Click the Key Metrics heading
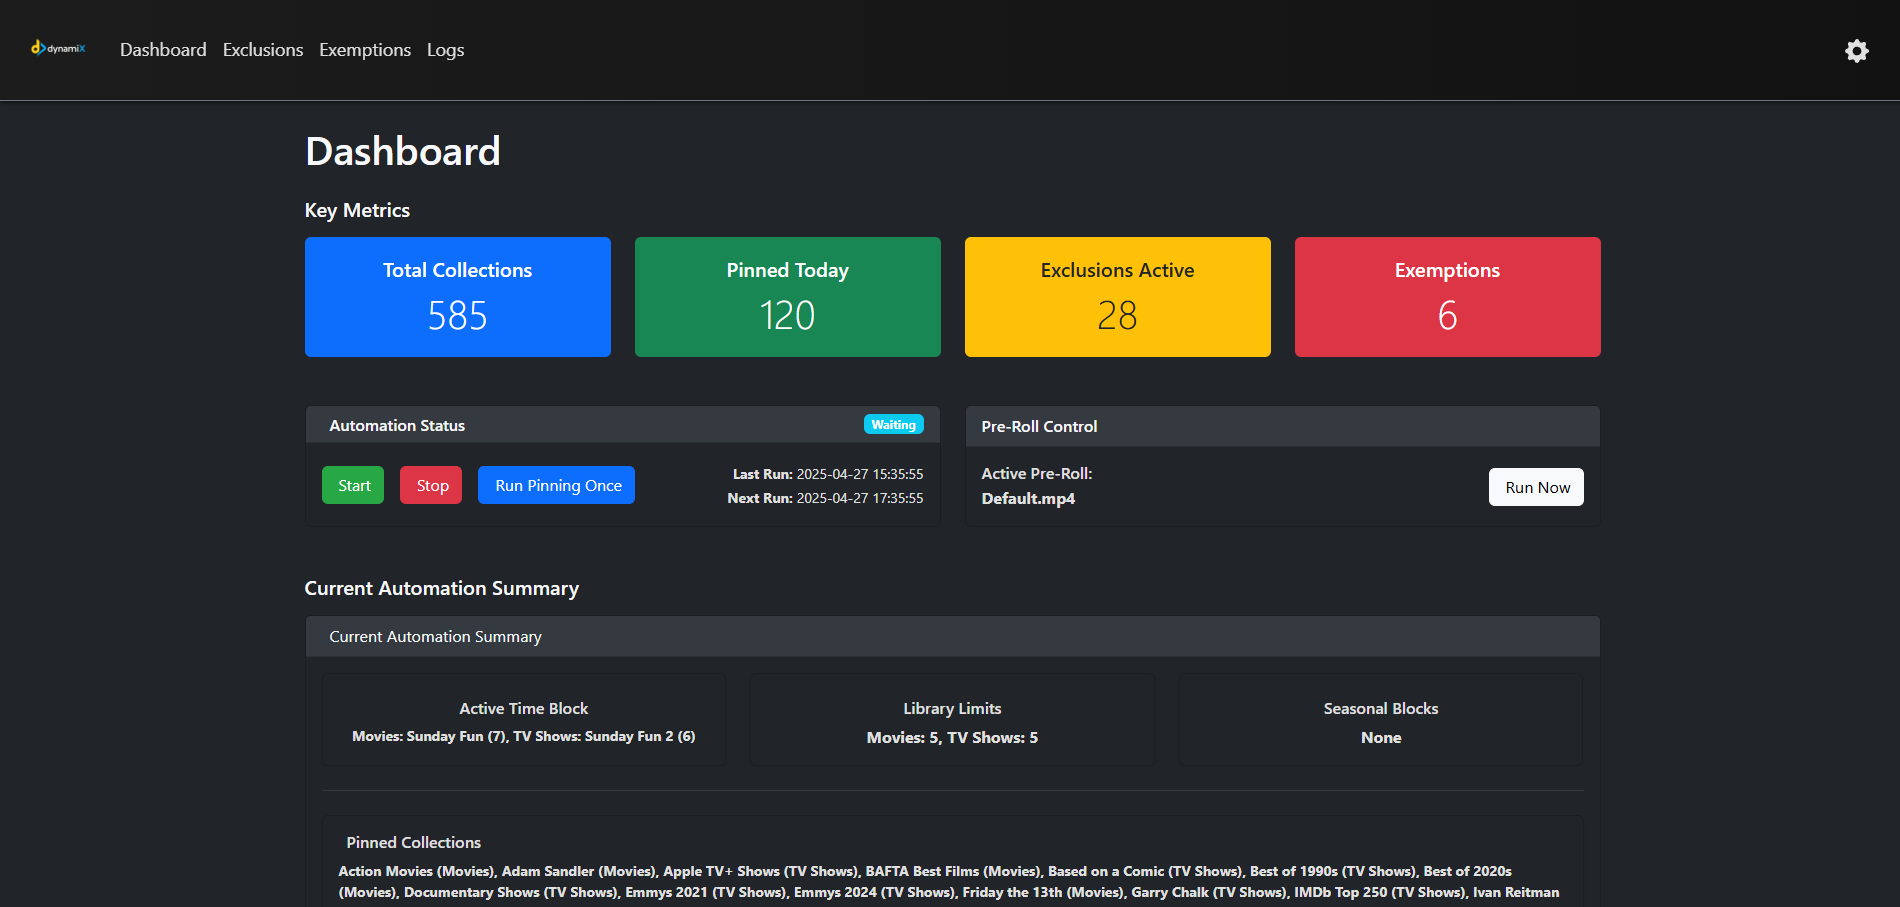The image size is (1900, 907). 357,210
